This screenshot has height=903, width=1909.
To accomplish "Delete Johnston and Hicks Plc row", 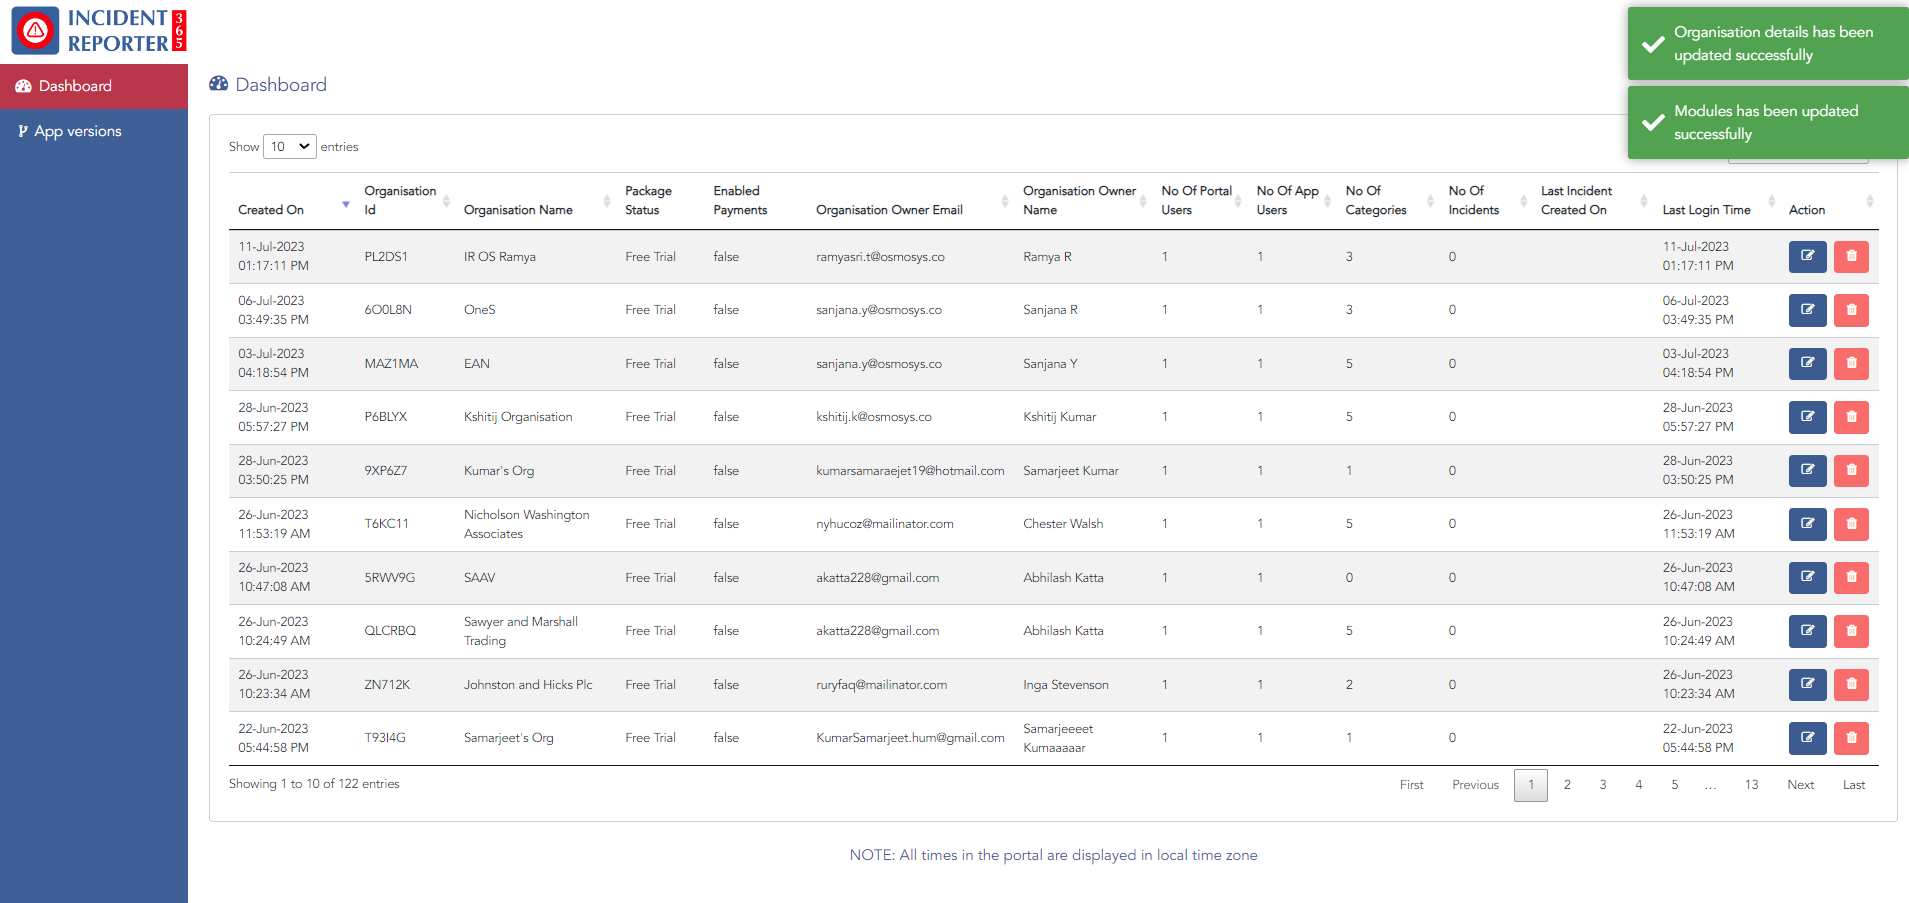I will click(x=1851, y=685).
